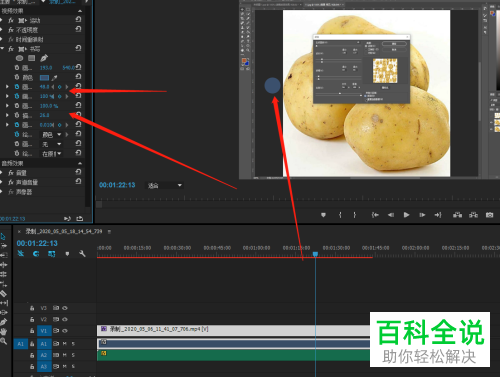Viewport: 500px width, 377px height.
Task: Click the timeline playhead marker
Action: 315,254
